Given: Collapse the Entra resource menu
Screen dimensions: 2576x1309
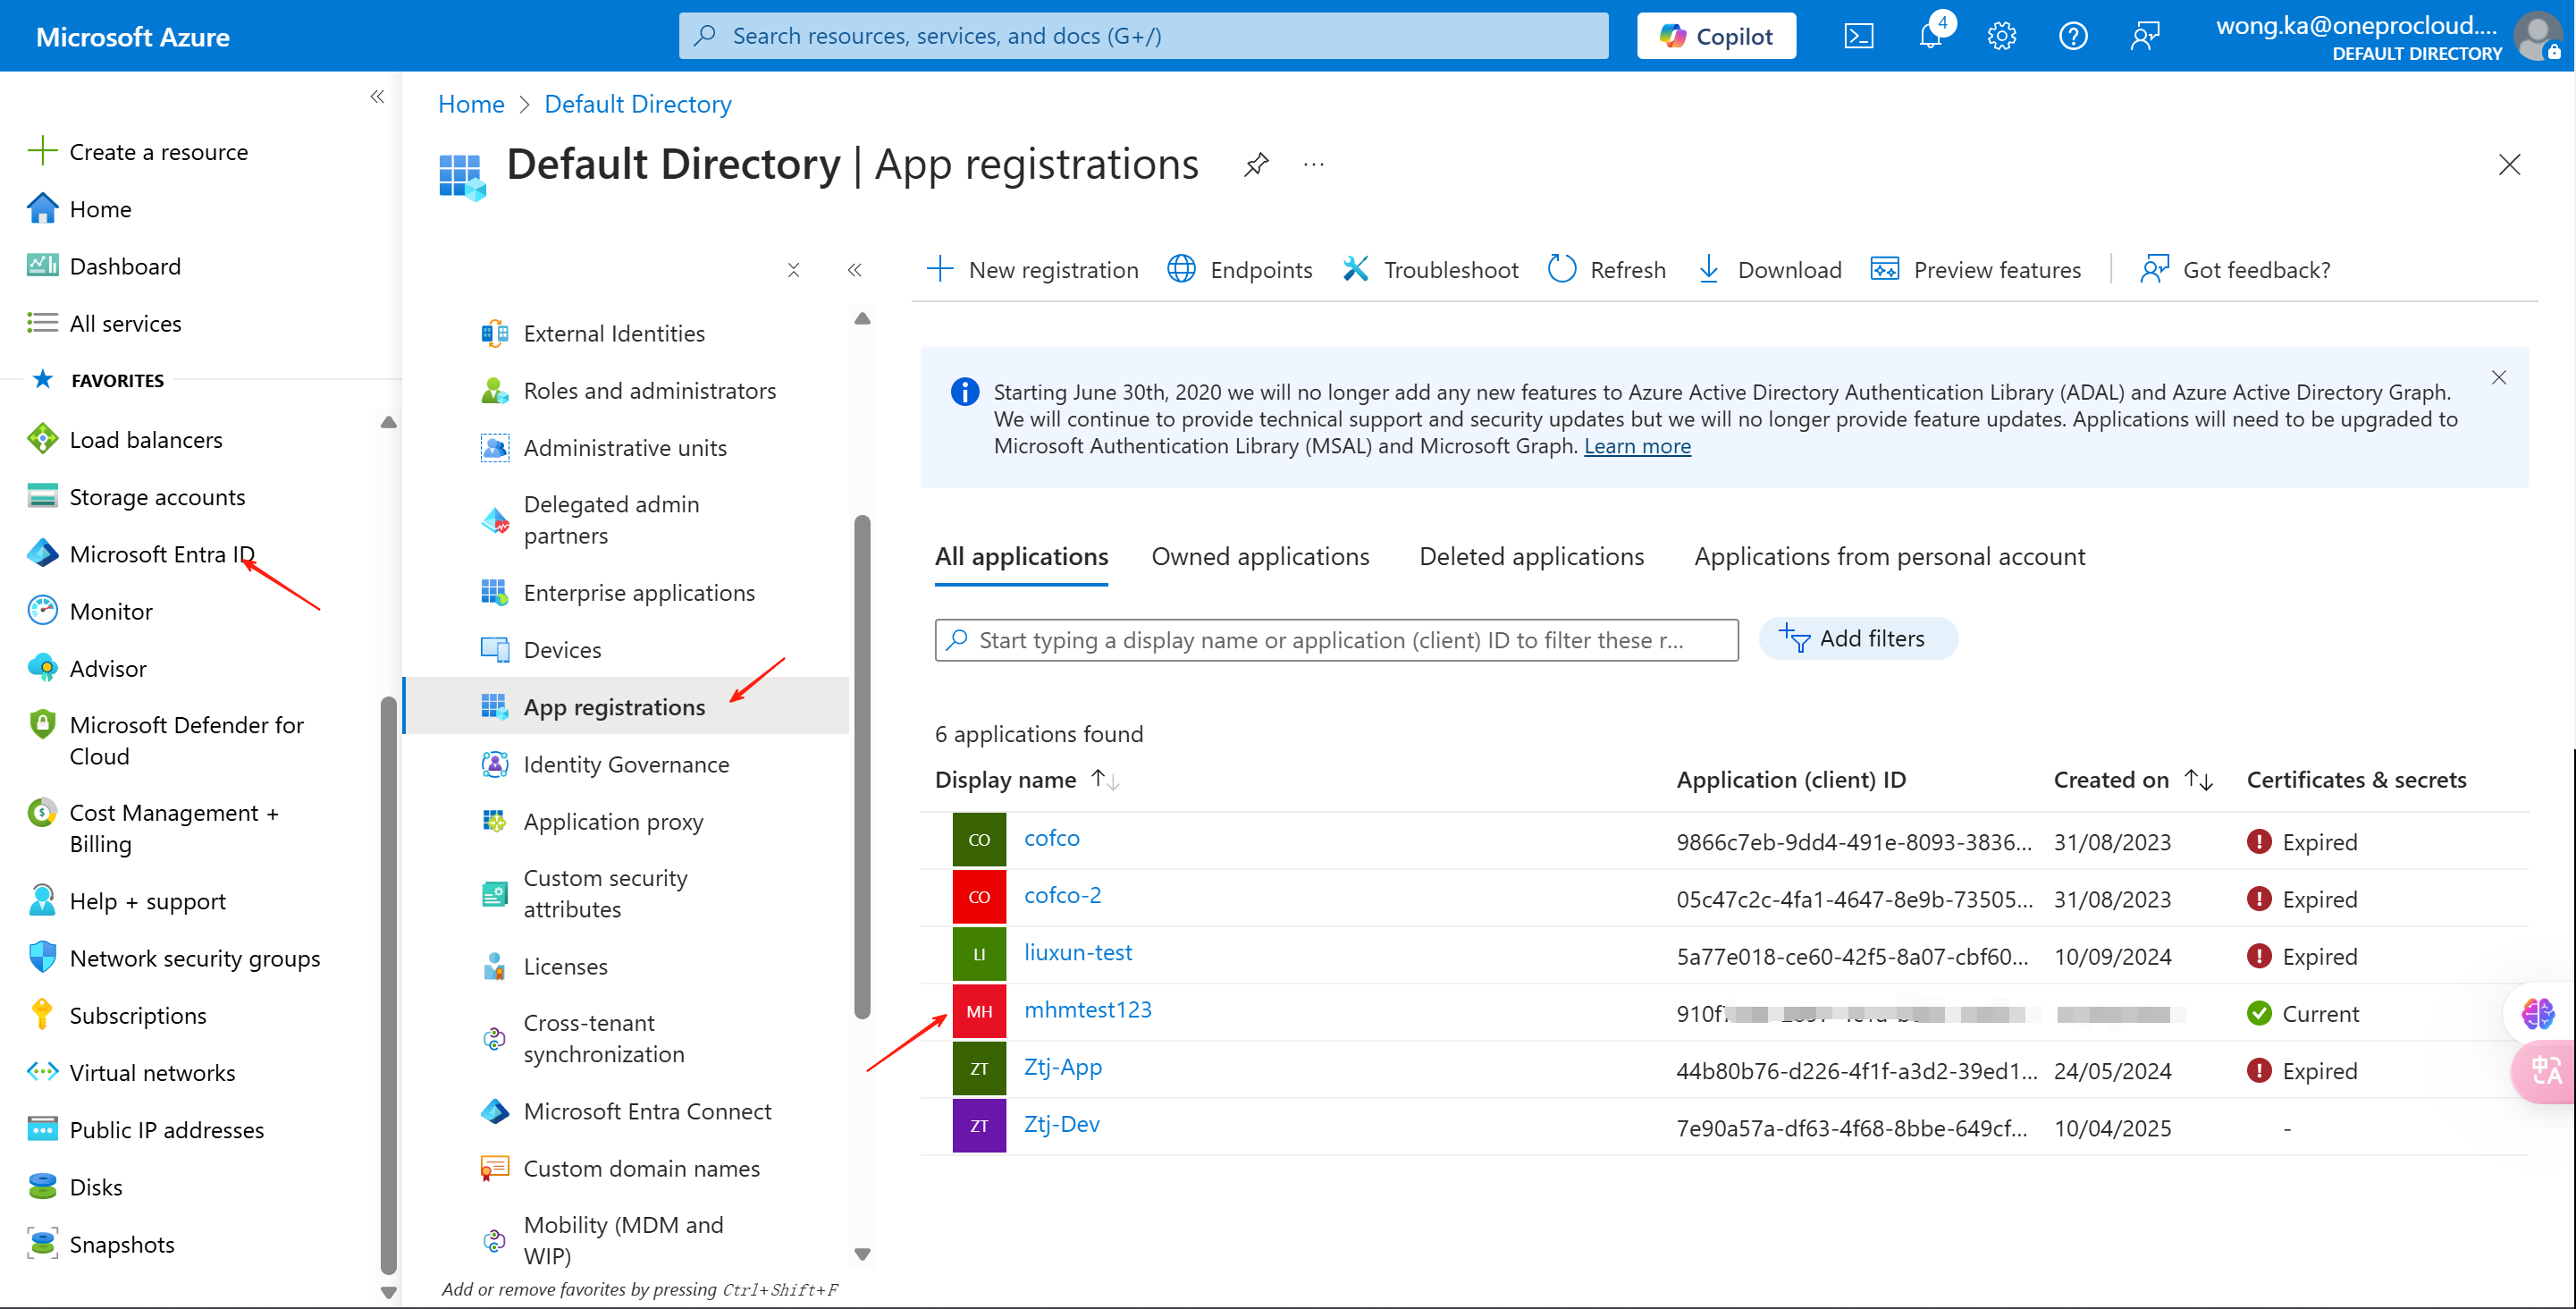Looking at the screenshot, I should (854, 270).
